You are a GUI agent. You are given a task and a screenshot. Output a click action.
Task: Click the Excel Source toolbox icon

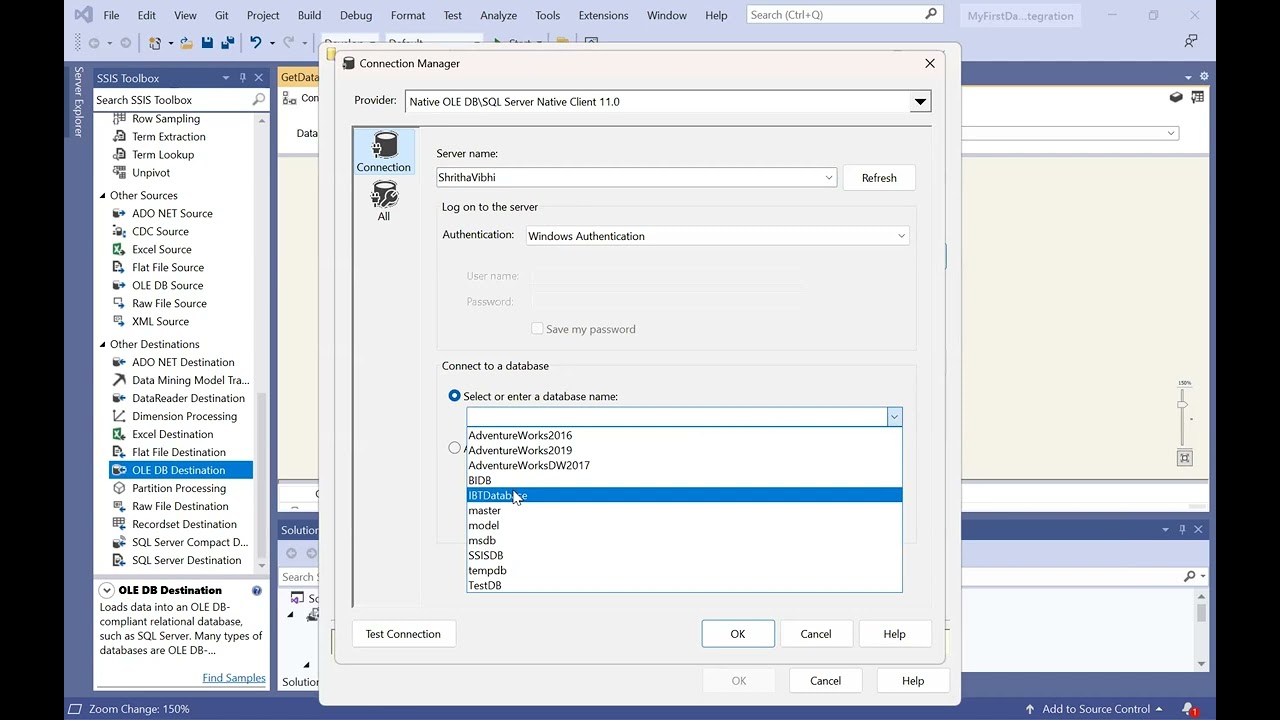(119, 250)
